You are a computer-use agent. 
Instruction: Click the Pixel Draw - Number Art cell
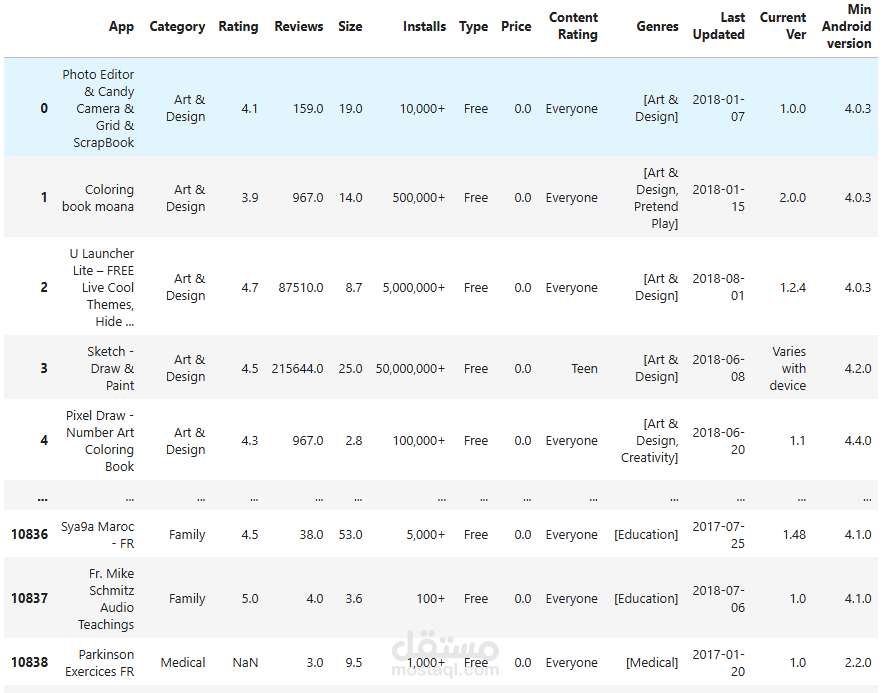100,440
